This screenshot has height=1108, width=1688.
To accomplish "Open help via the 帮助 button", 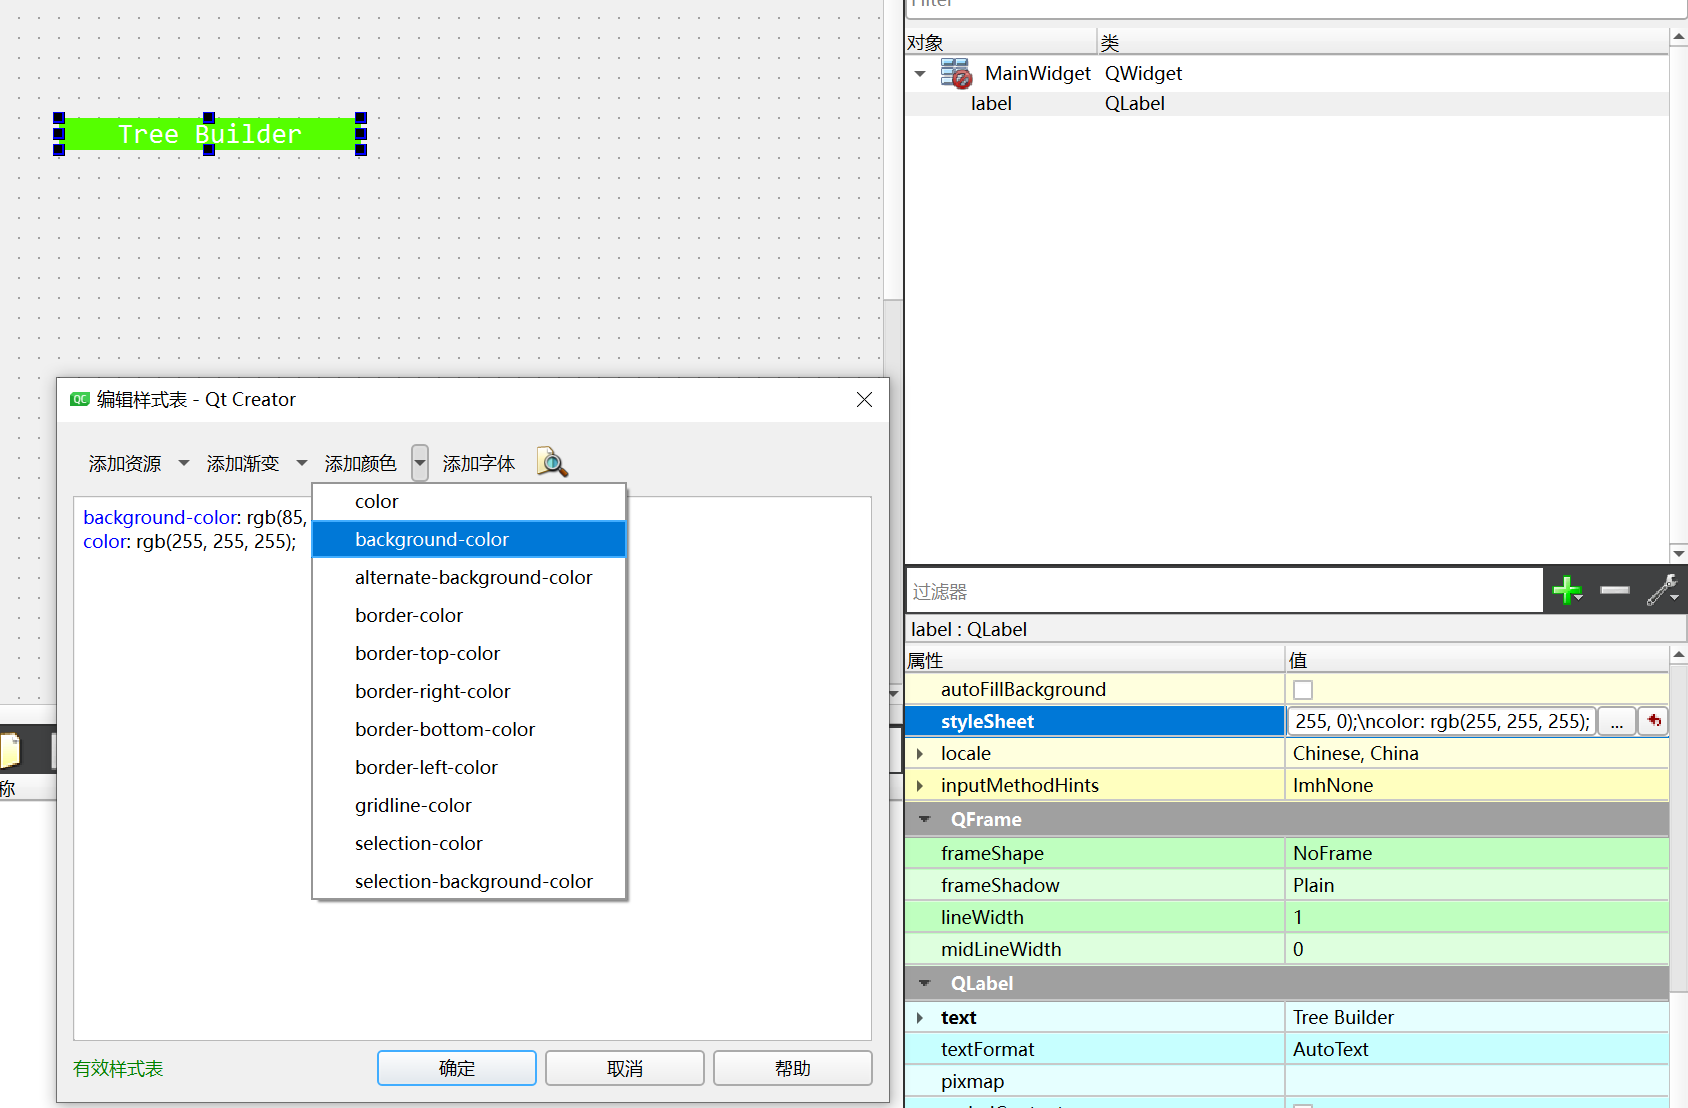I will click(x=793, y=1068).
